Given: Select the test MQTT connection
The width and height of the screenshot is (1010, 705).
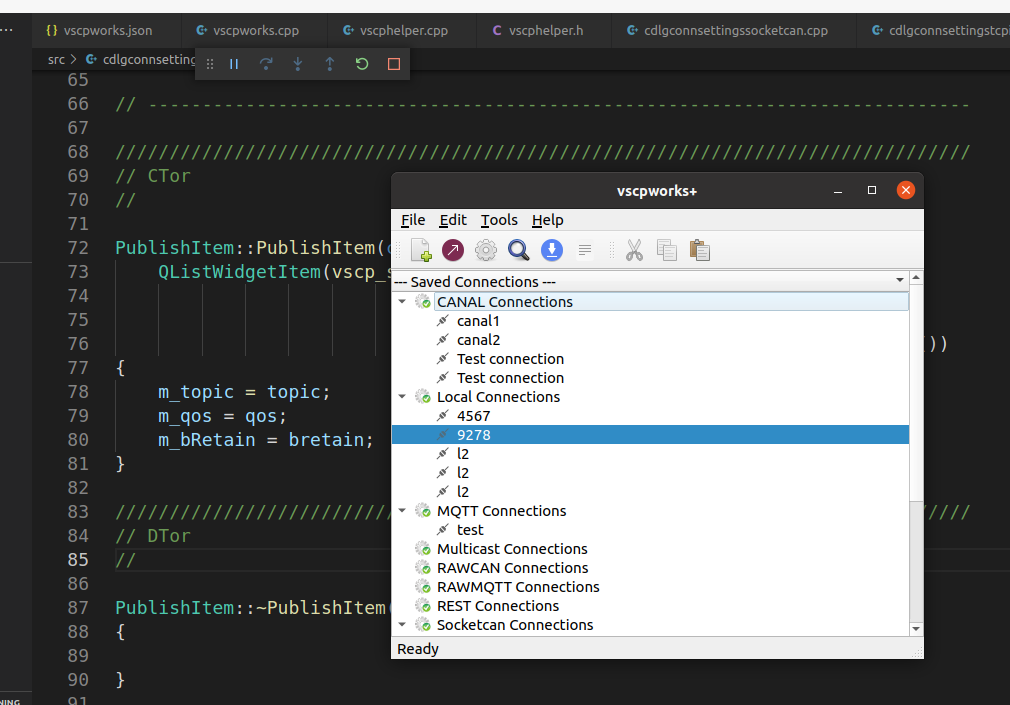Looking at the screenshot, I should pyautogui.click(x=470, y=530).
